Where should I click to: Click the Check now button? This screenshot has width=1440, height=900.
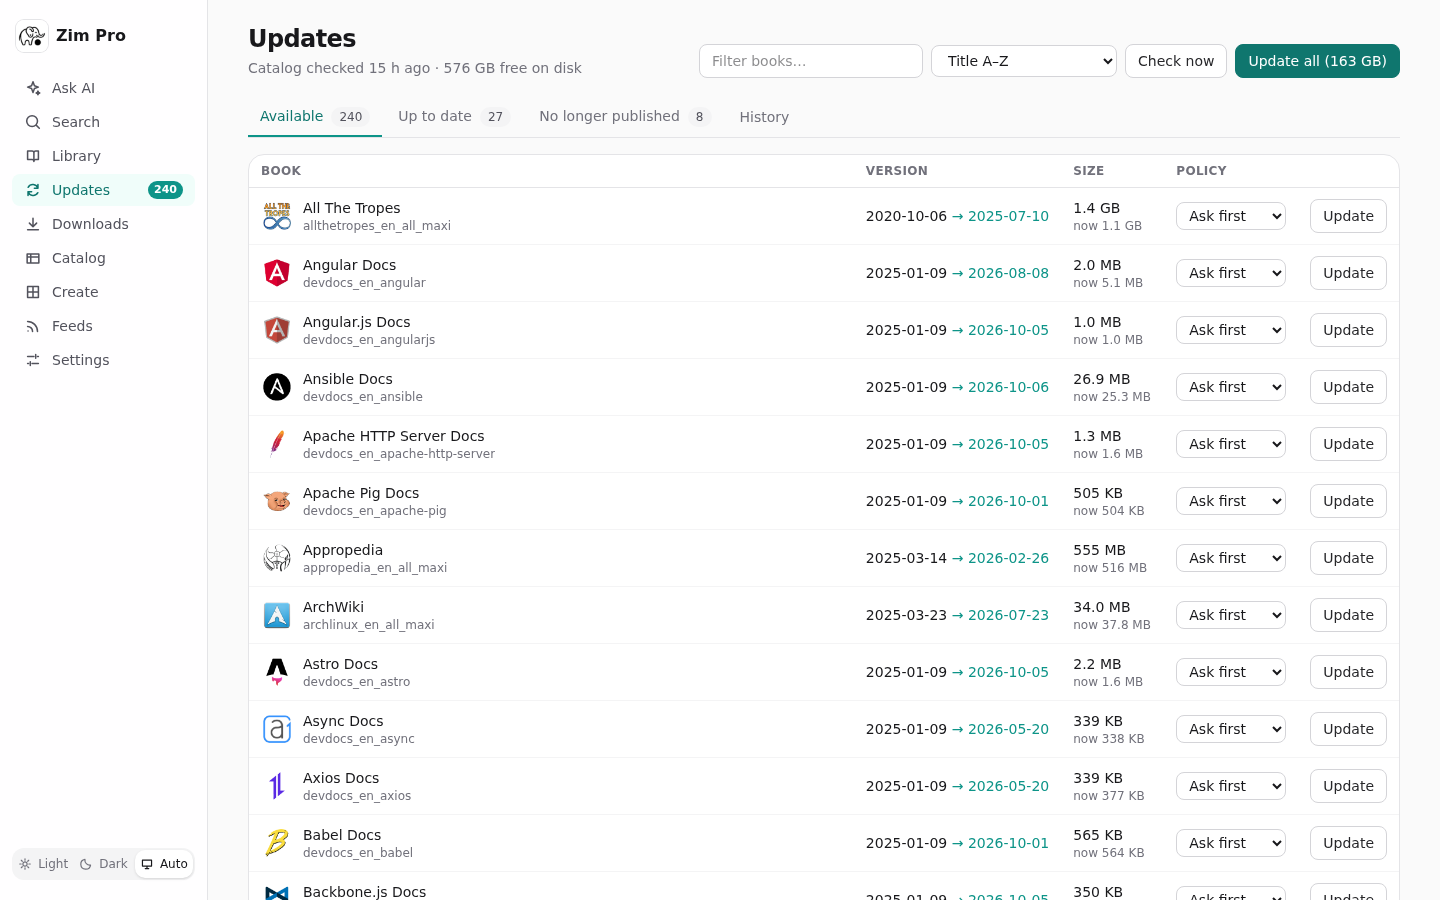click(1176, 61)
